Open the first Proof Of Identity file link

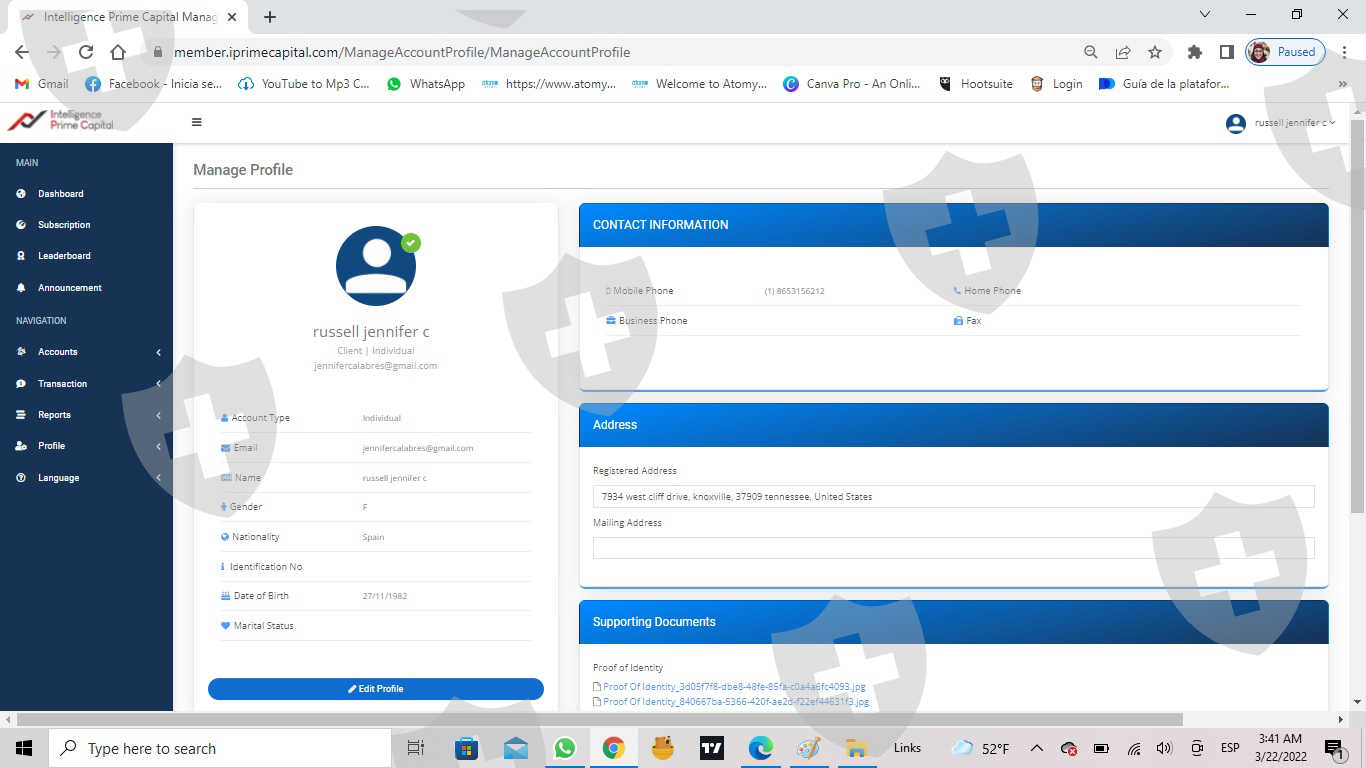coord(734,687)
